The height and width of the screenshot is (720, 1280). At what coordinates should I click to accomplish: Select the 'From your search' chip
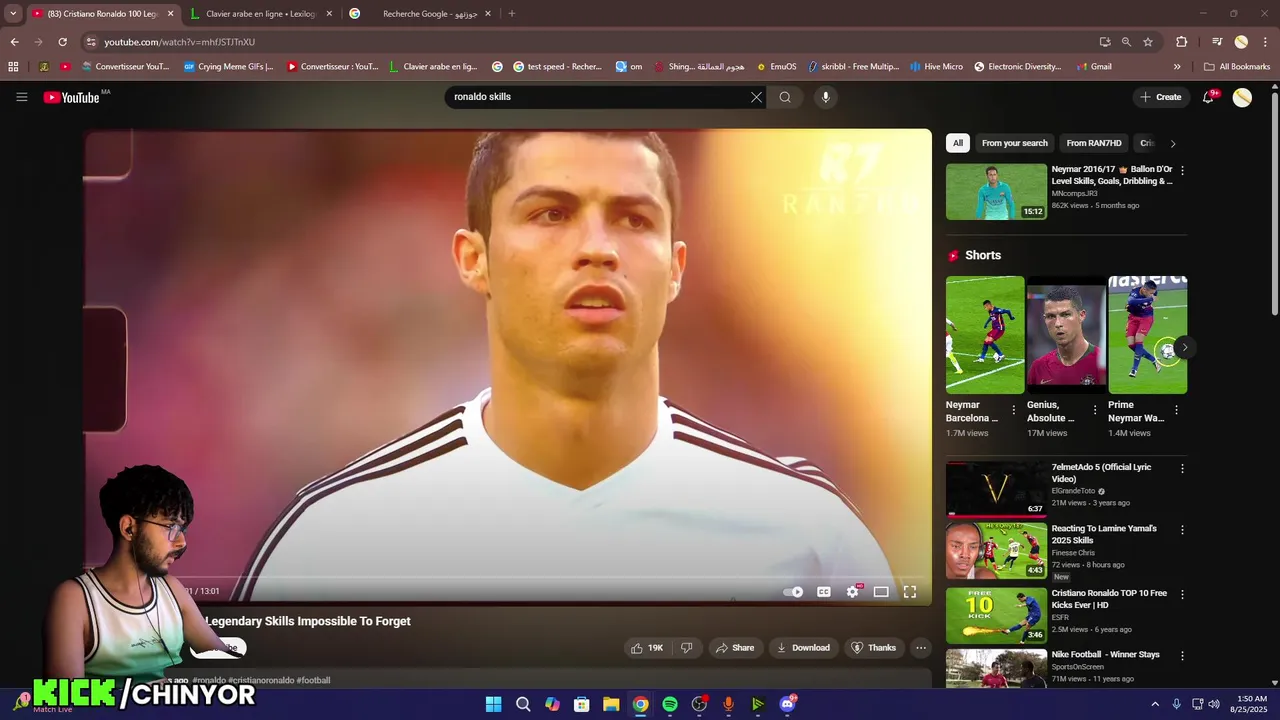tap(1015, 143)
